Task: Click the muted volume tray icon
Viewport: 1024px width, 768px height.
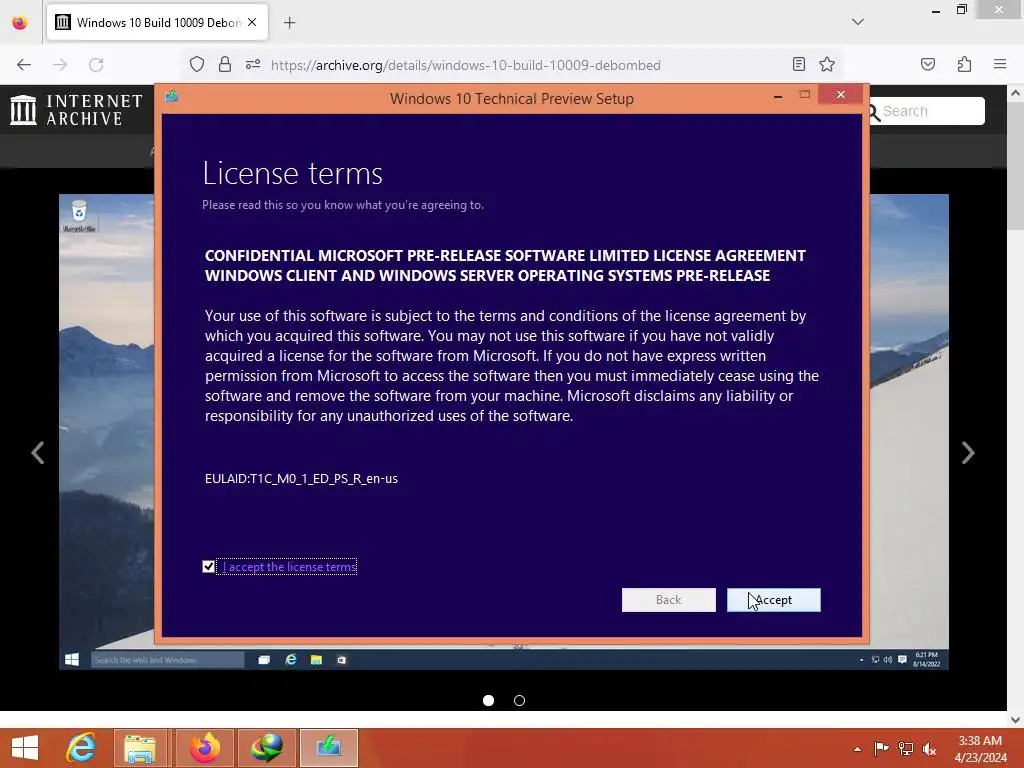Action: (929, 749)
